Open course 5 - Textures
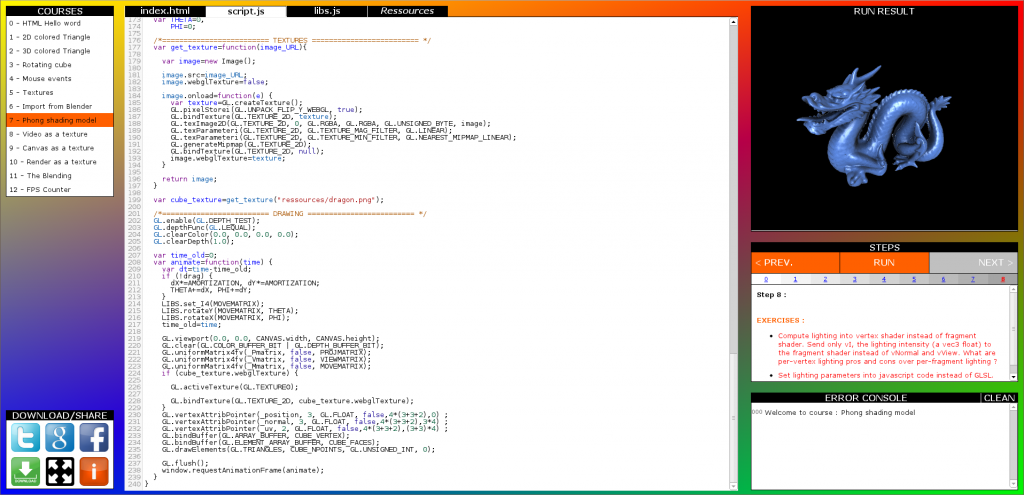This screenshot has width=1024, height=495. pos(60,93)
